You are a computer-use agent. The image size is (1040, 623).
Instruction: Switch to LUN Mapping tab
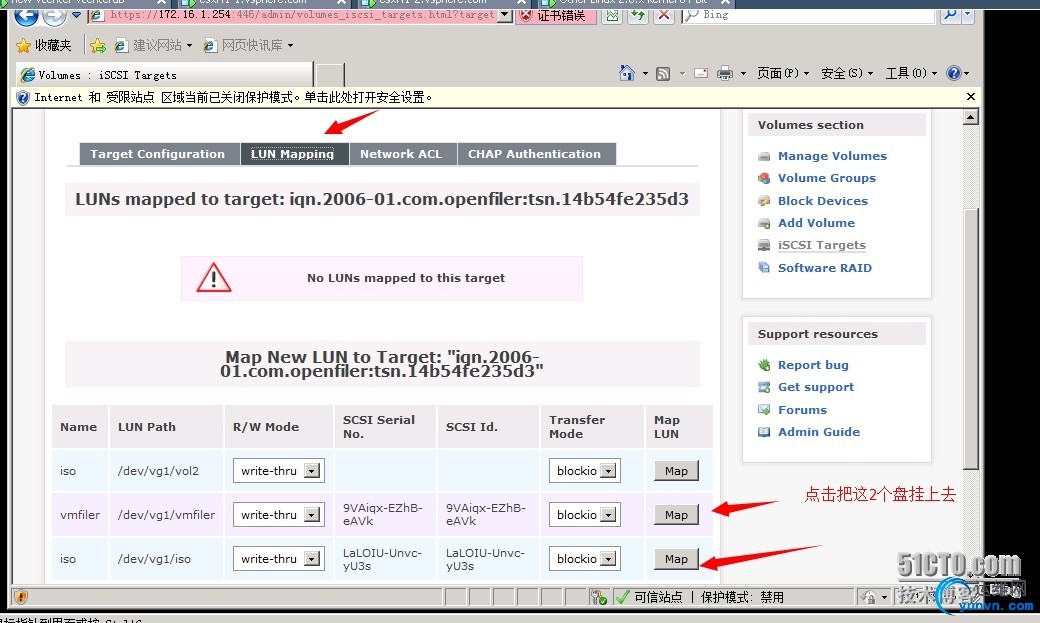coord(292,154)
